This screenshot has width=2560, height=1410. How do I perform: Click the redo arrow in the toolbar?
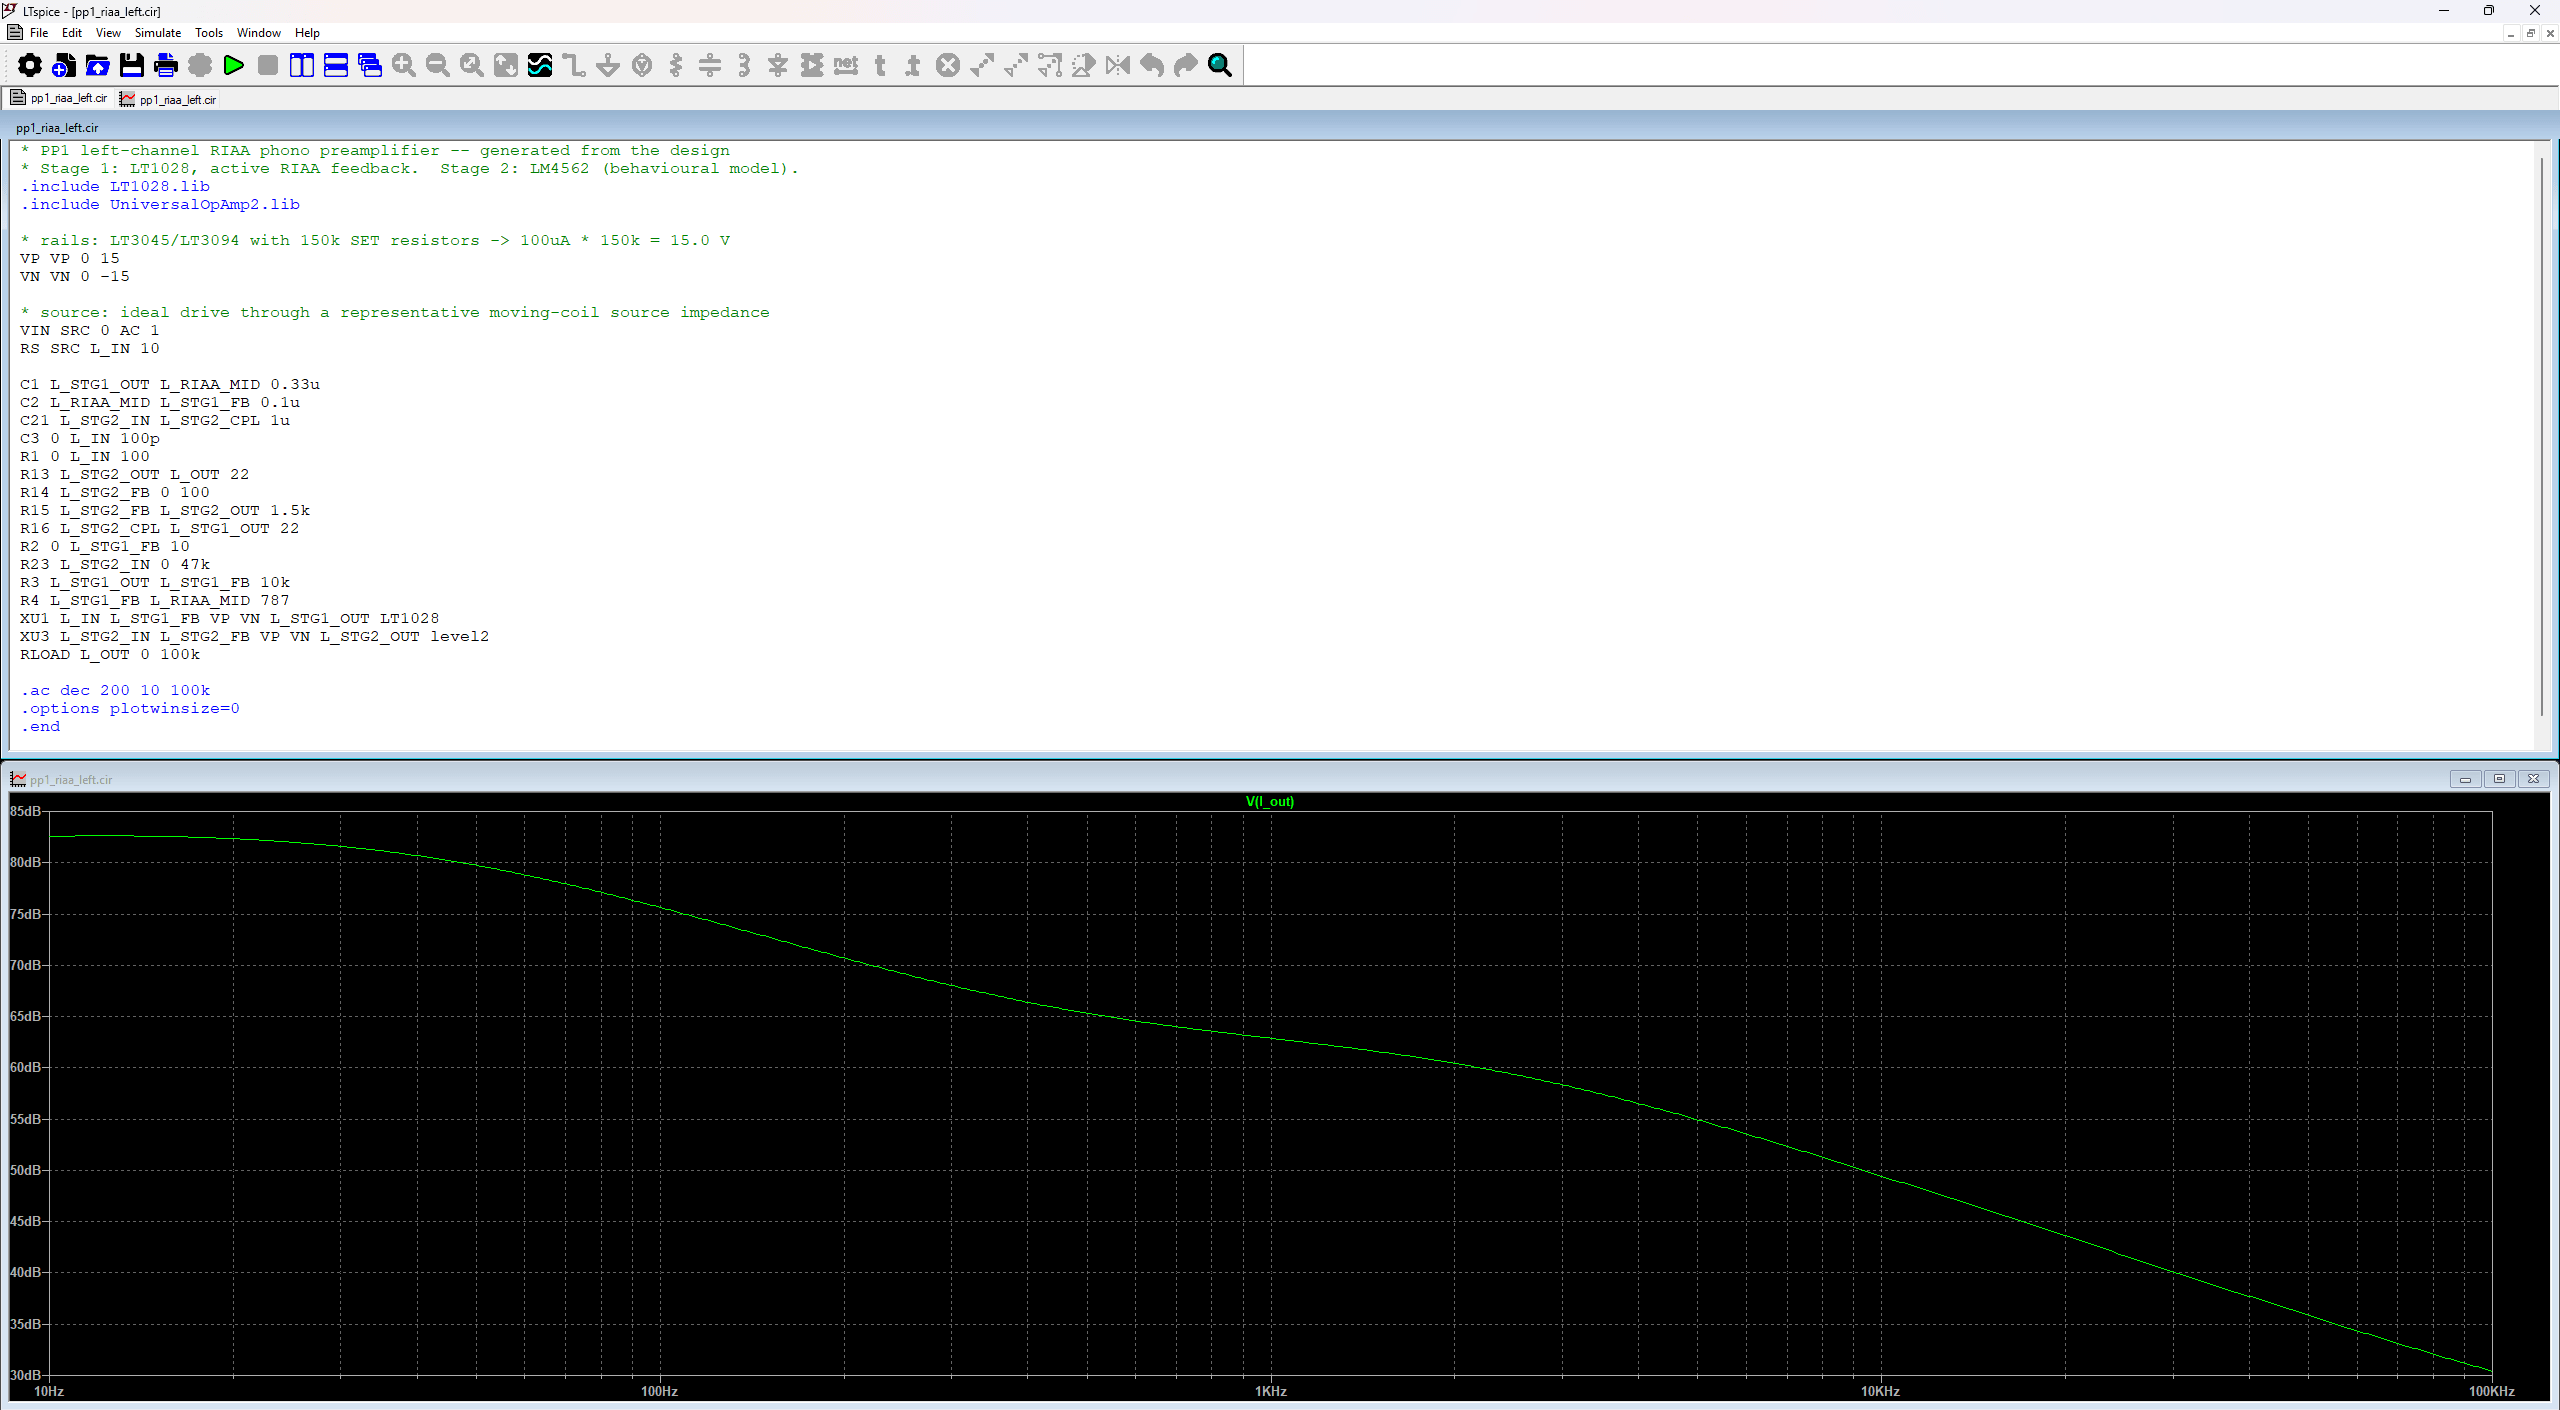tap(1186, 66)
